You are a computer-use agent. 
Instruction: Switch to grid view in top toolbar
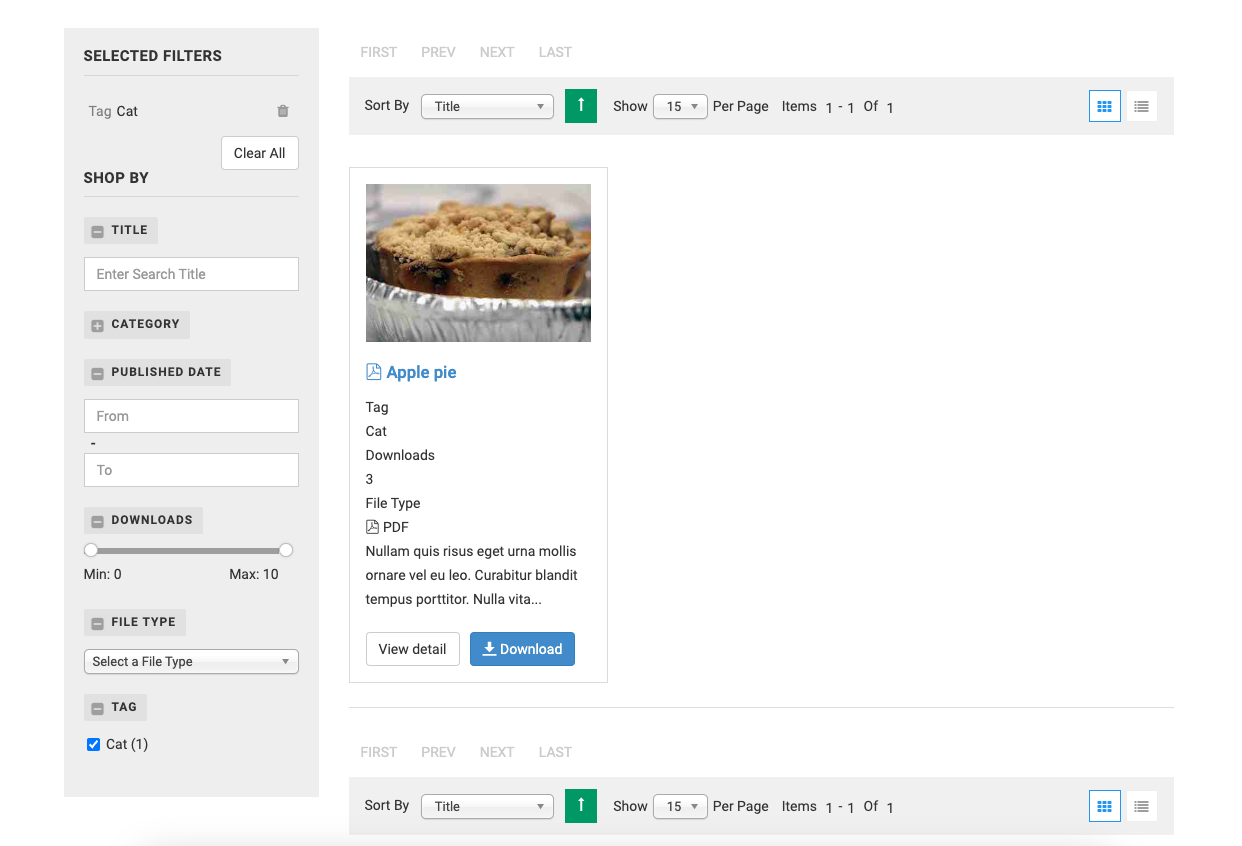click(1105, 106)
